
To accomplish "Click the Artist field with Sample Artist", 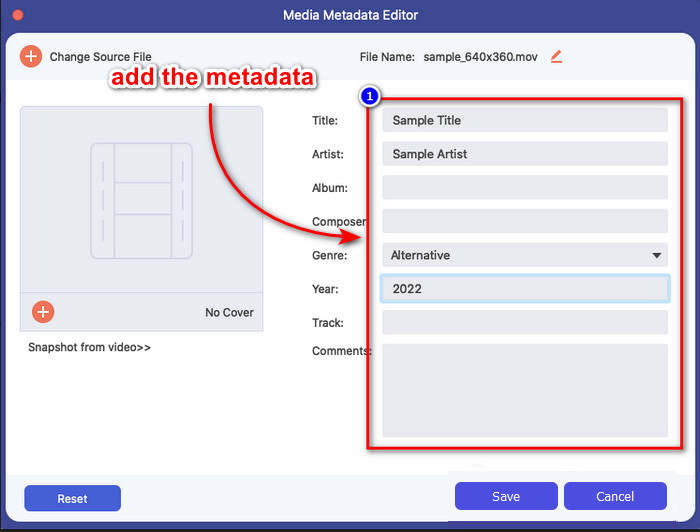I will click(524, 154).
